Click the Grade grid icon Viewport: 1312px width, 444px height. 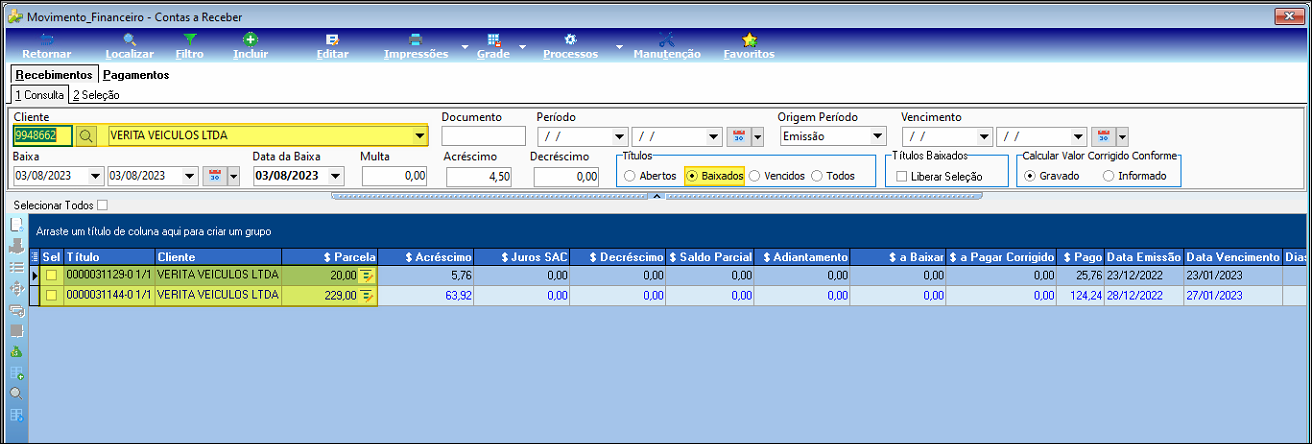tap(493, 40)
